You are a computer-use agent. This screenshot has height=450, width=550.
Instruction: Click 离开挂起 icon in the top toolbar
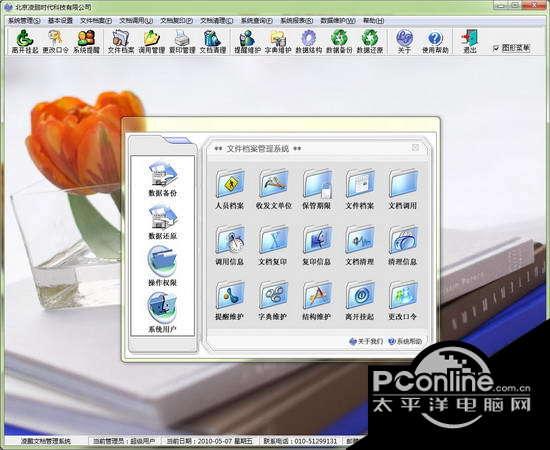coord(25,41)
